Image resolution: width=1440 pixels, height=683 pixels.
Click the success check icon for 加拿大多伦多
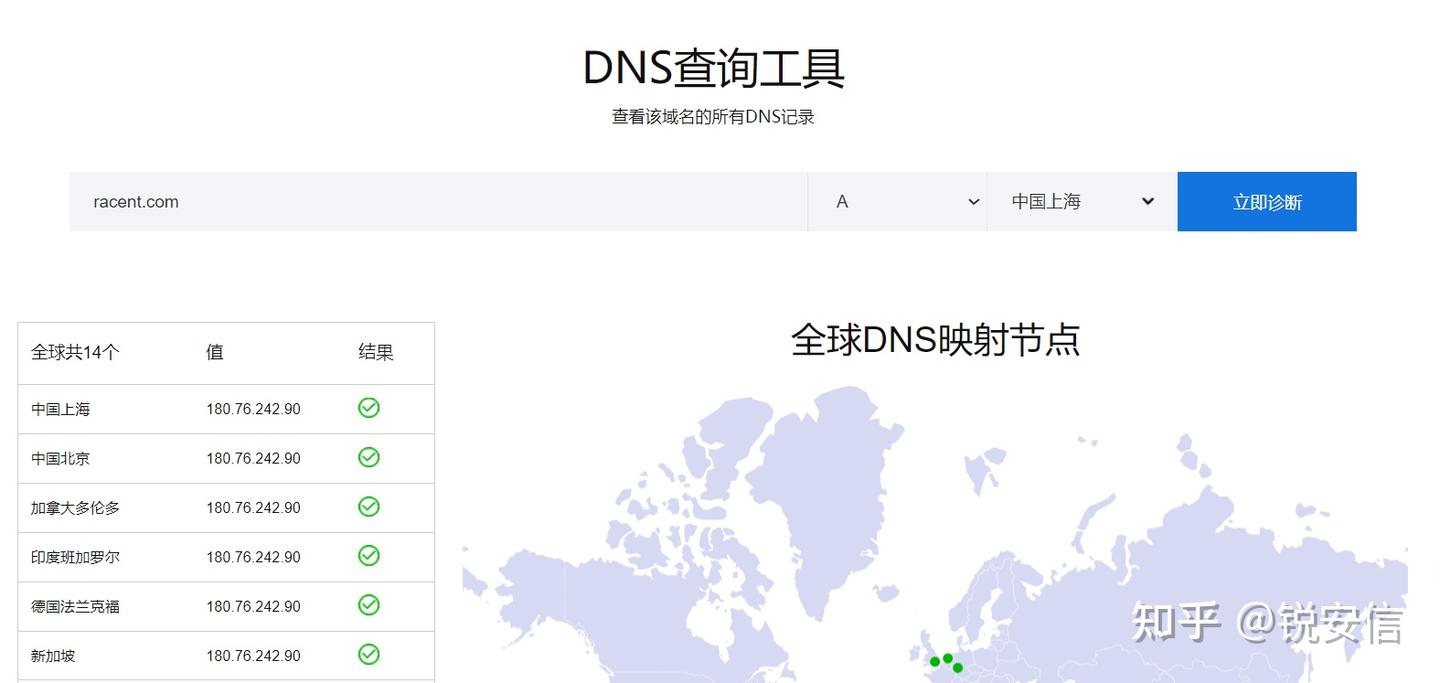pos(368,507)
